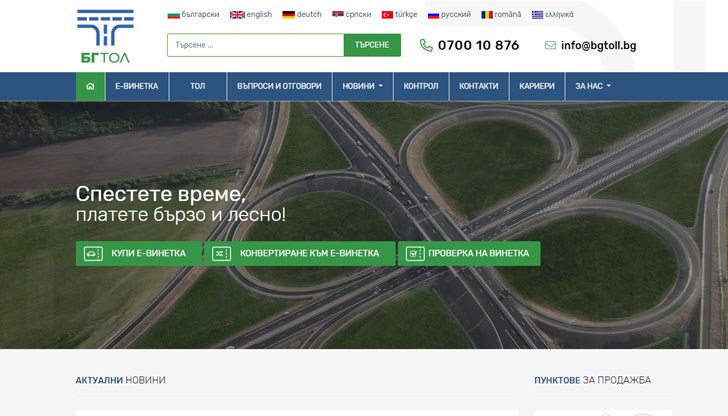Click КОНВЕРТИРАНЕ КЪМ Е-ВИНЕТКА button
The width and height of the screenshot is (728, 416).
coord(300,254)
